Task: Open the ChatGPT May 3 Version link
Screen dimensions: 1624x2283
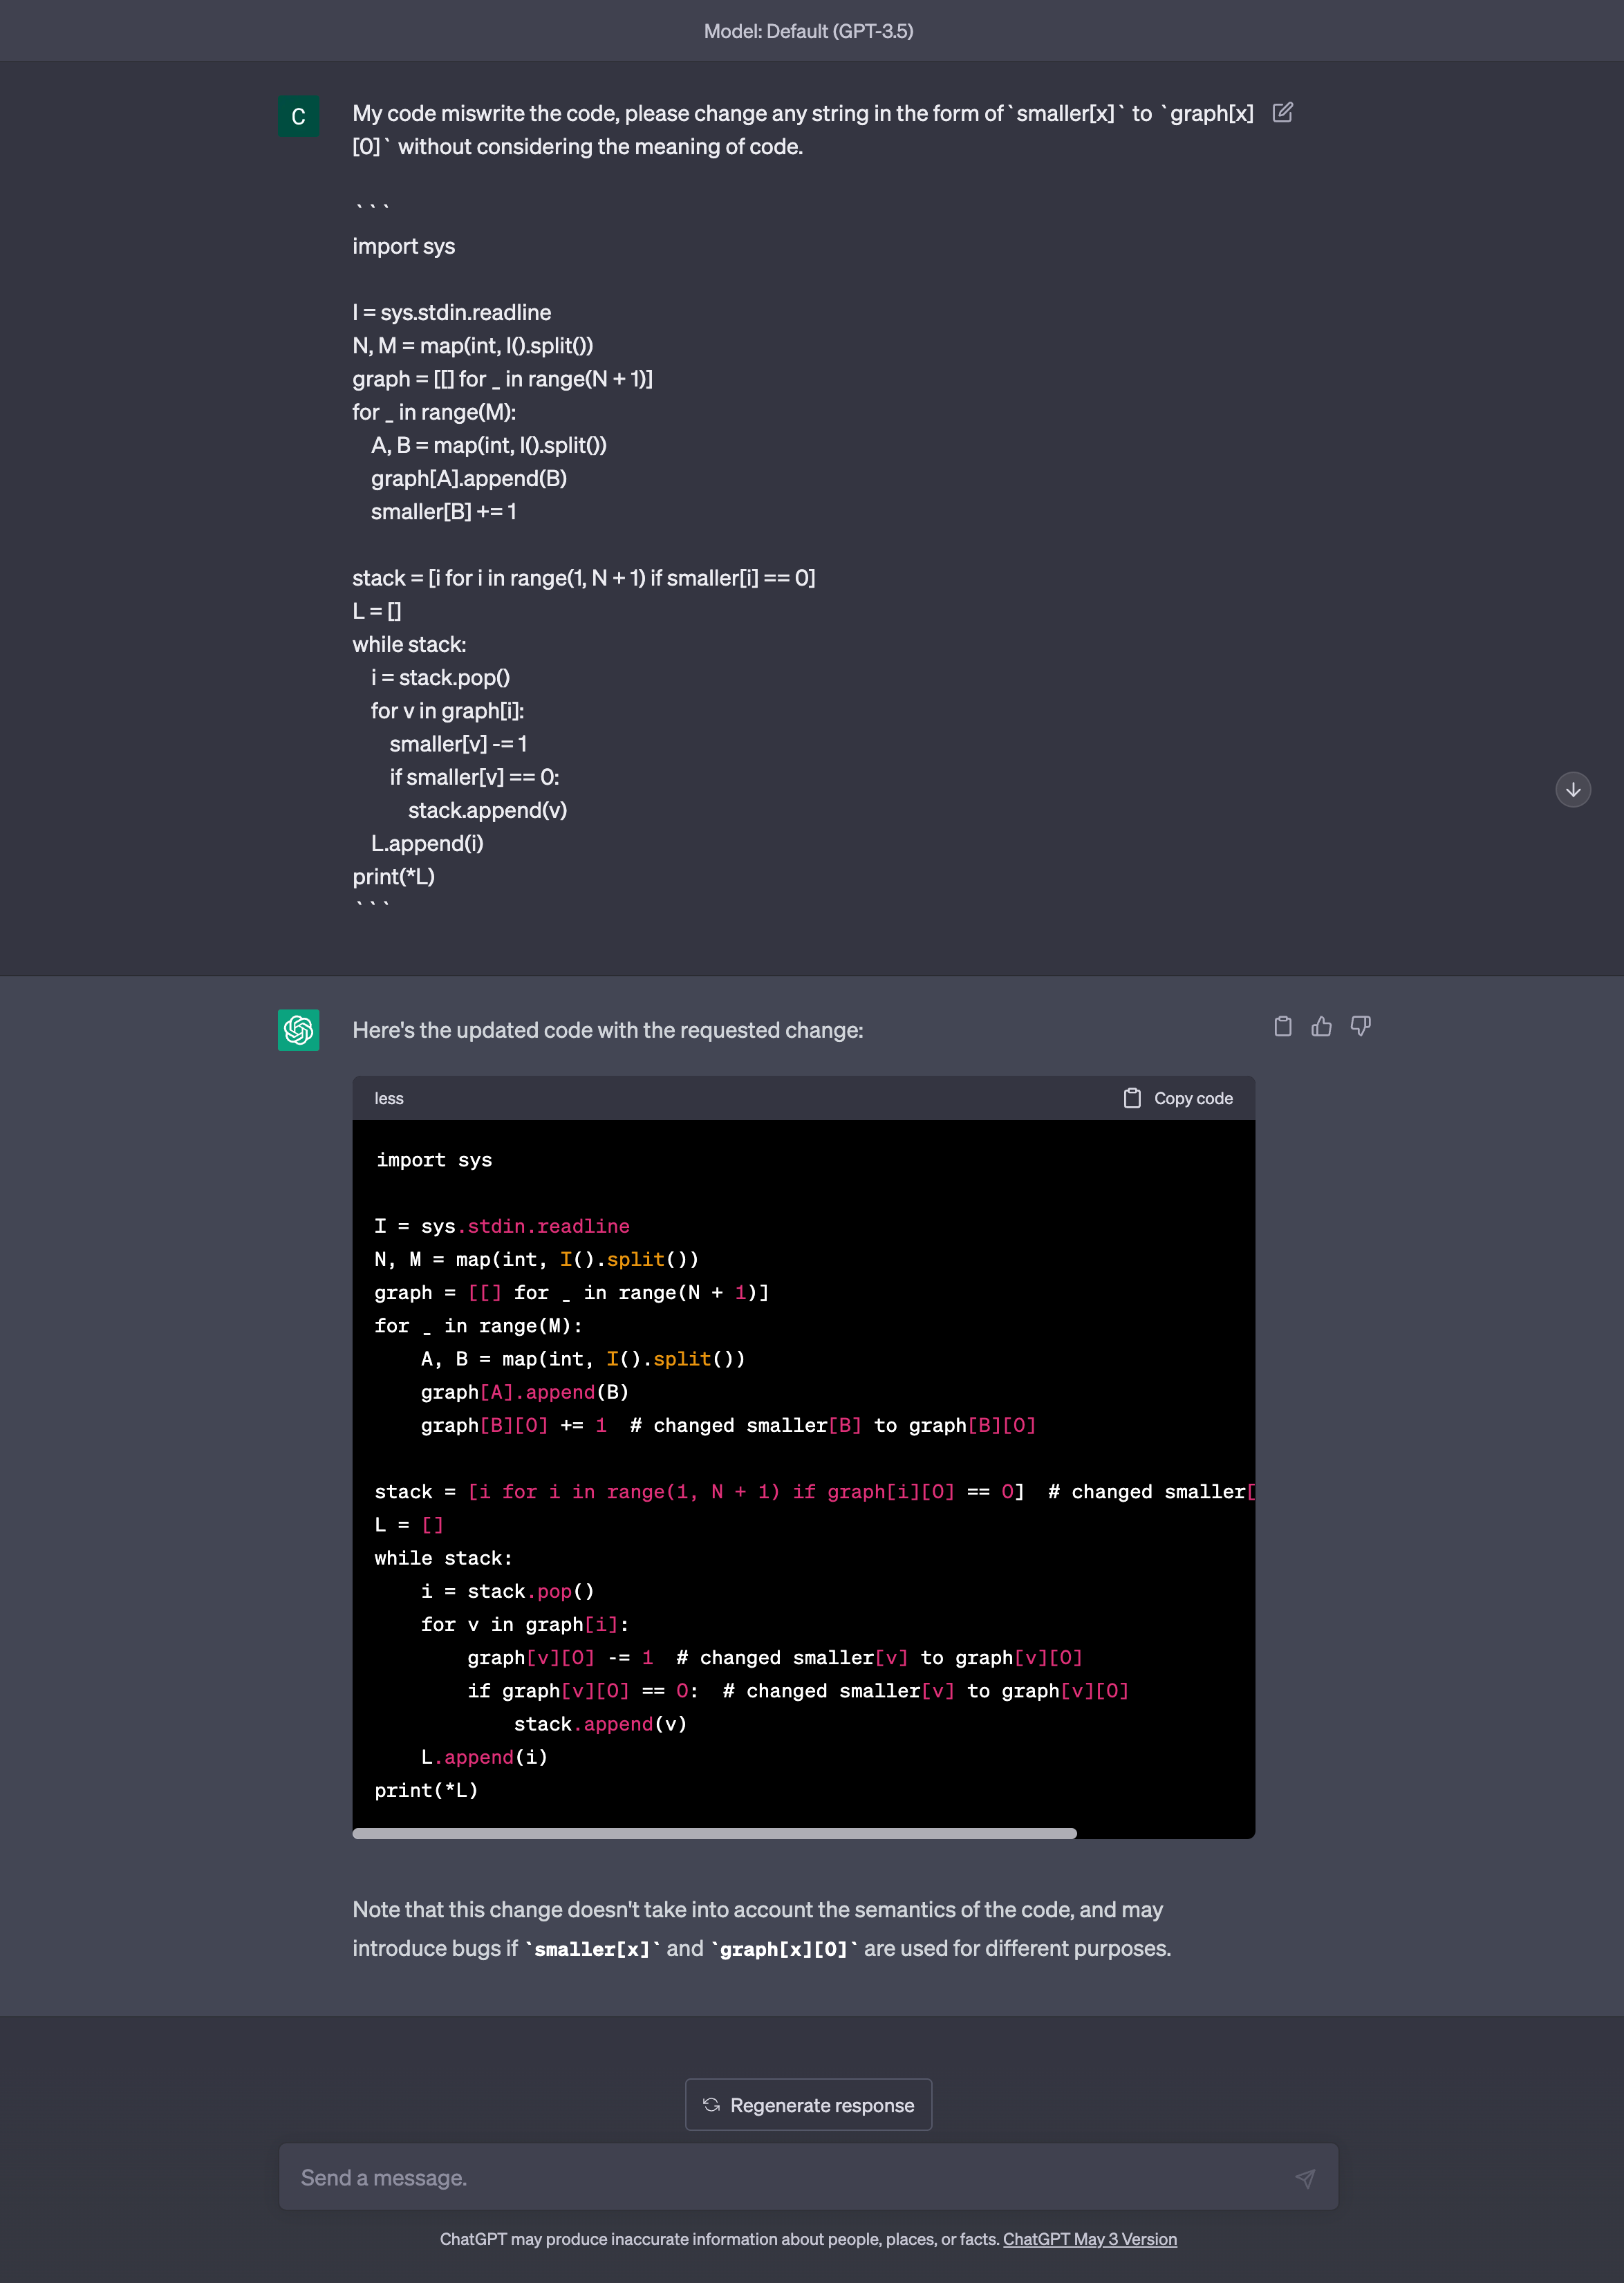Action: pos(1089,2239)
